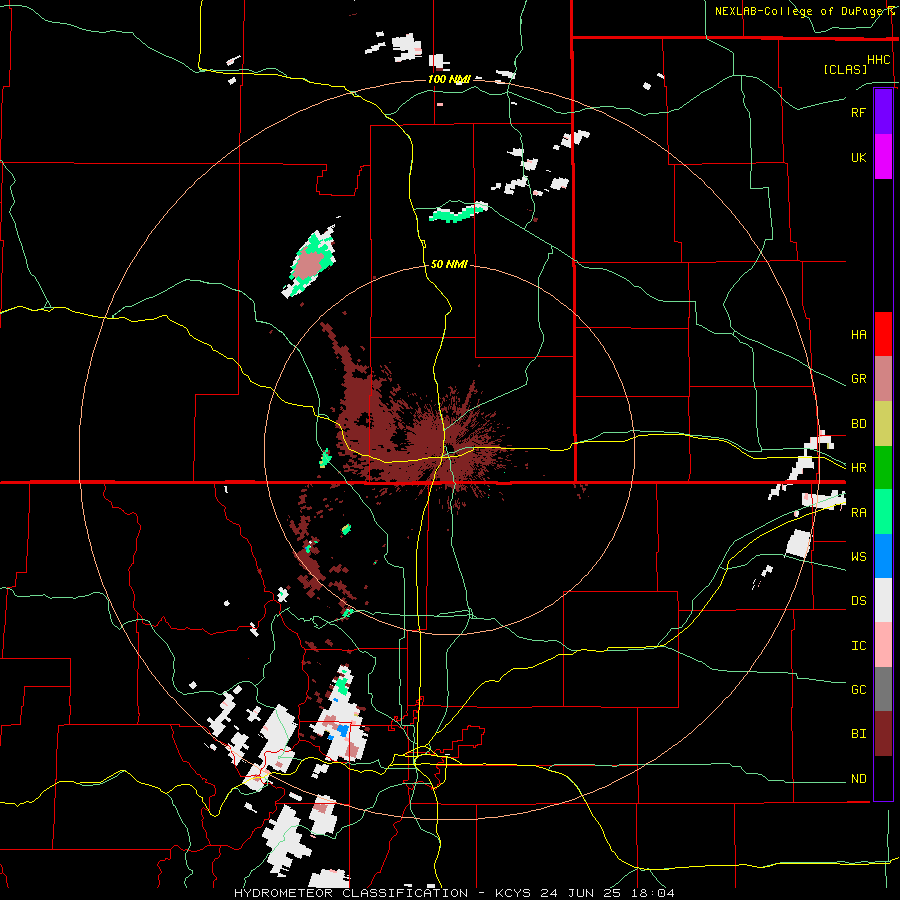Click the ND black legend swatch
The image size is (900, 900).
(x=883, y=778)
